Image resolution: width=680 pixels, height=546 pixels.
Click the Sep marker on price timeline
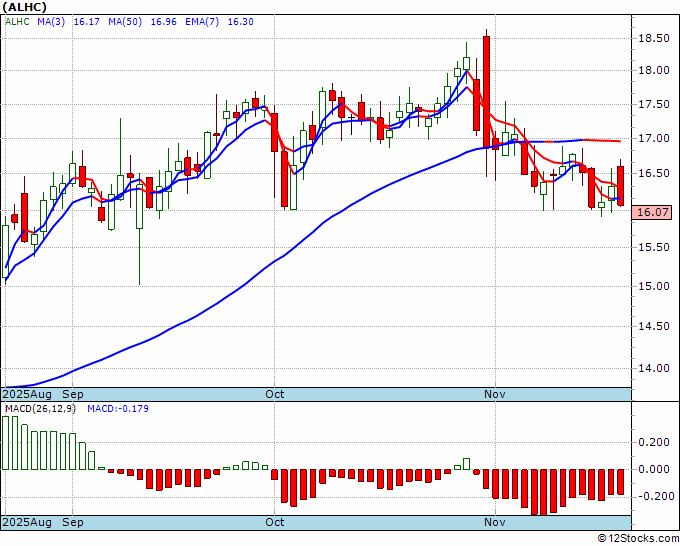point(73,394)
